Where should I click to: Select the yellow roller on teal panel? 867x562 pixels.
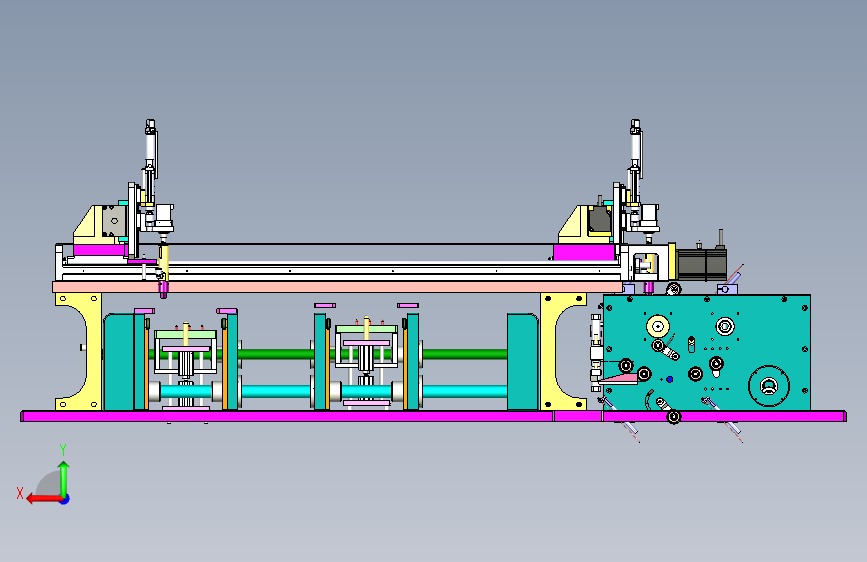(x=657, y=326)
